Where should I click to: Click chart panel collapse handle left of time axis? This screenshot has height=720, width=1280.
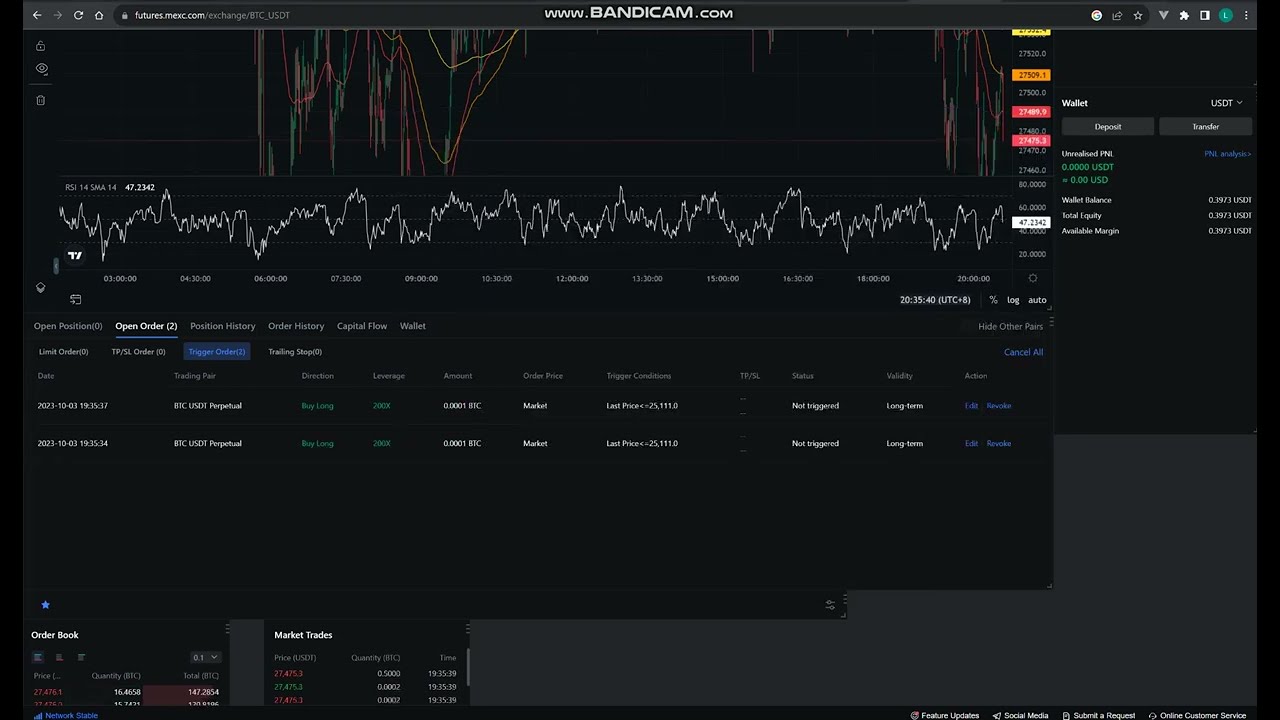pos(55,265)
